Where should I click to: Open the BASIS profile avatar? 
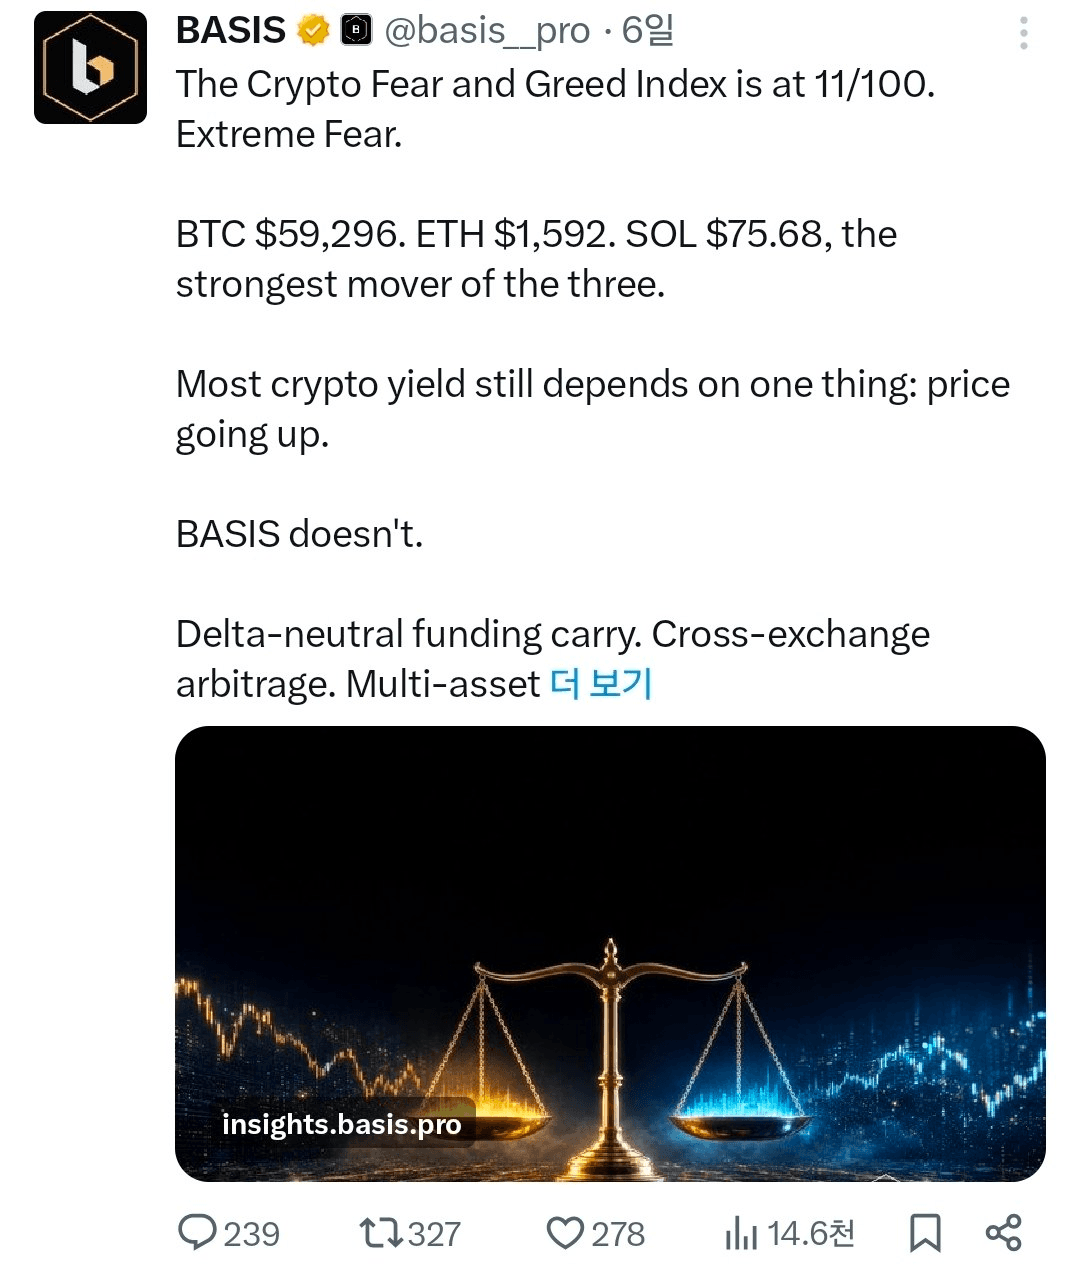click(x=90, y=67)
